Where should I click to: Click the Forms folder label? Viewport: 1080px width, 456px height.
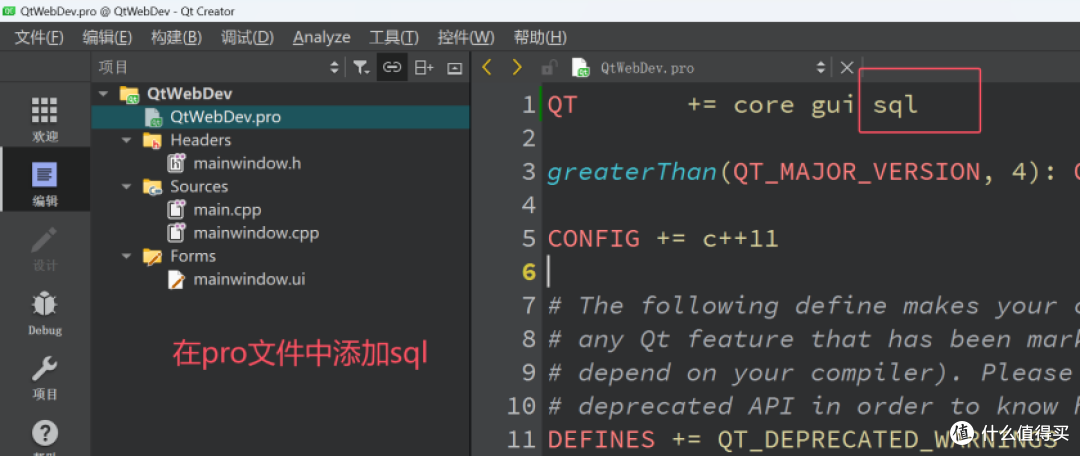click(193, 256)
